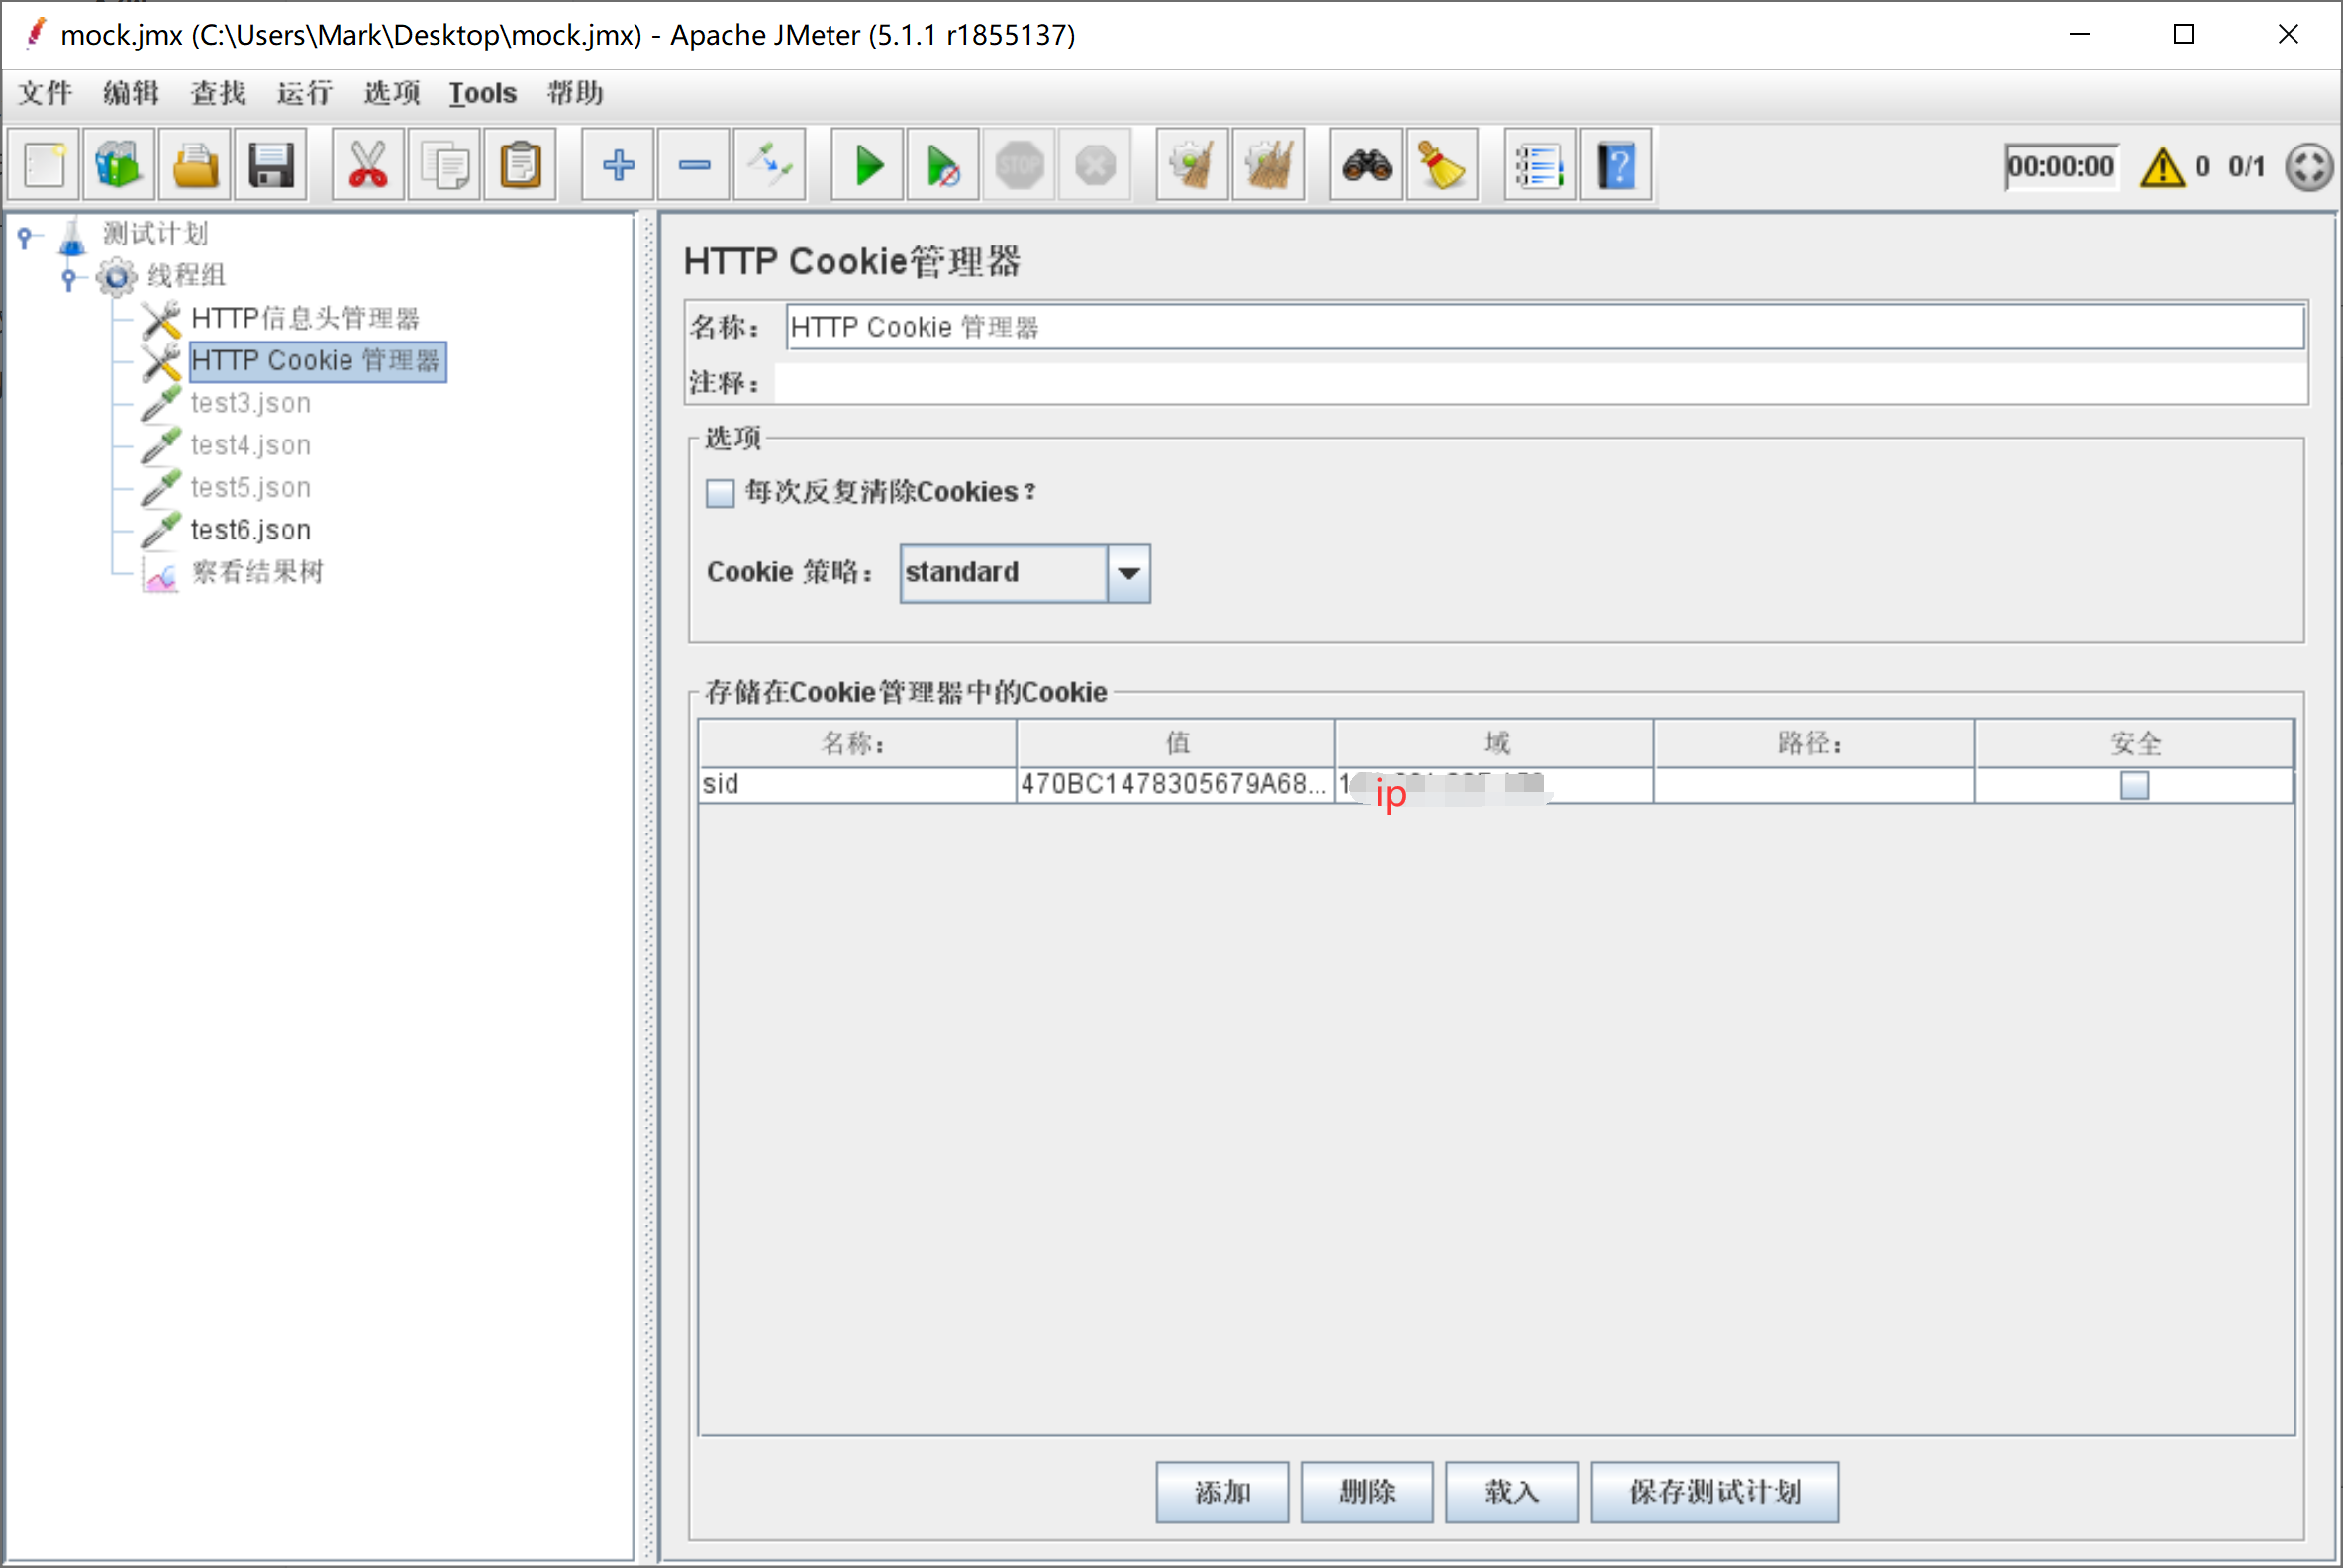Click the Clear All double broom icon

(x=1268, y=165)
